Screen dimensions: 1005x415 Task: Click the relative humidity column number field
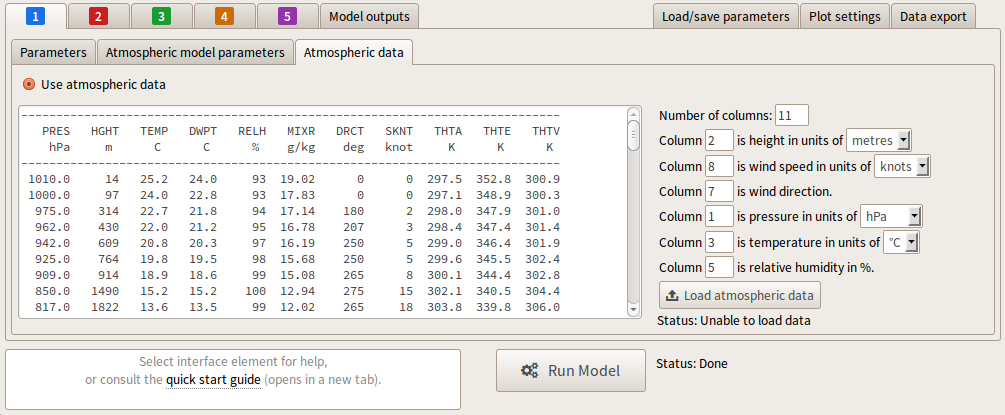pos(719,267)
